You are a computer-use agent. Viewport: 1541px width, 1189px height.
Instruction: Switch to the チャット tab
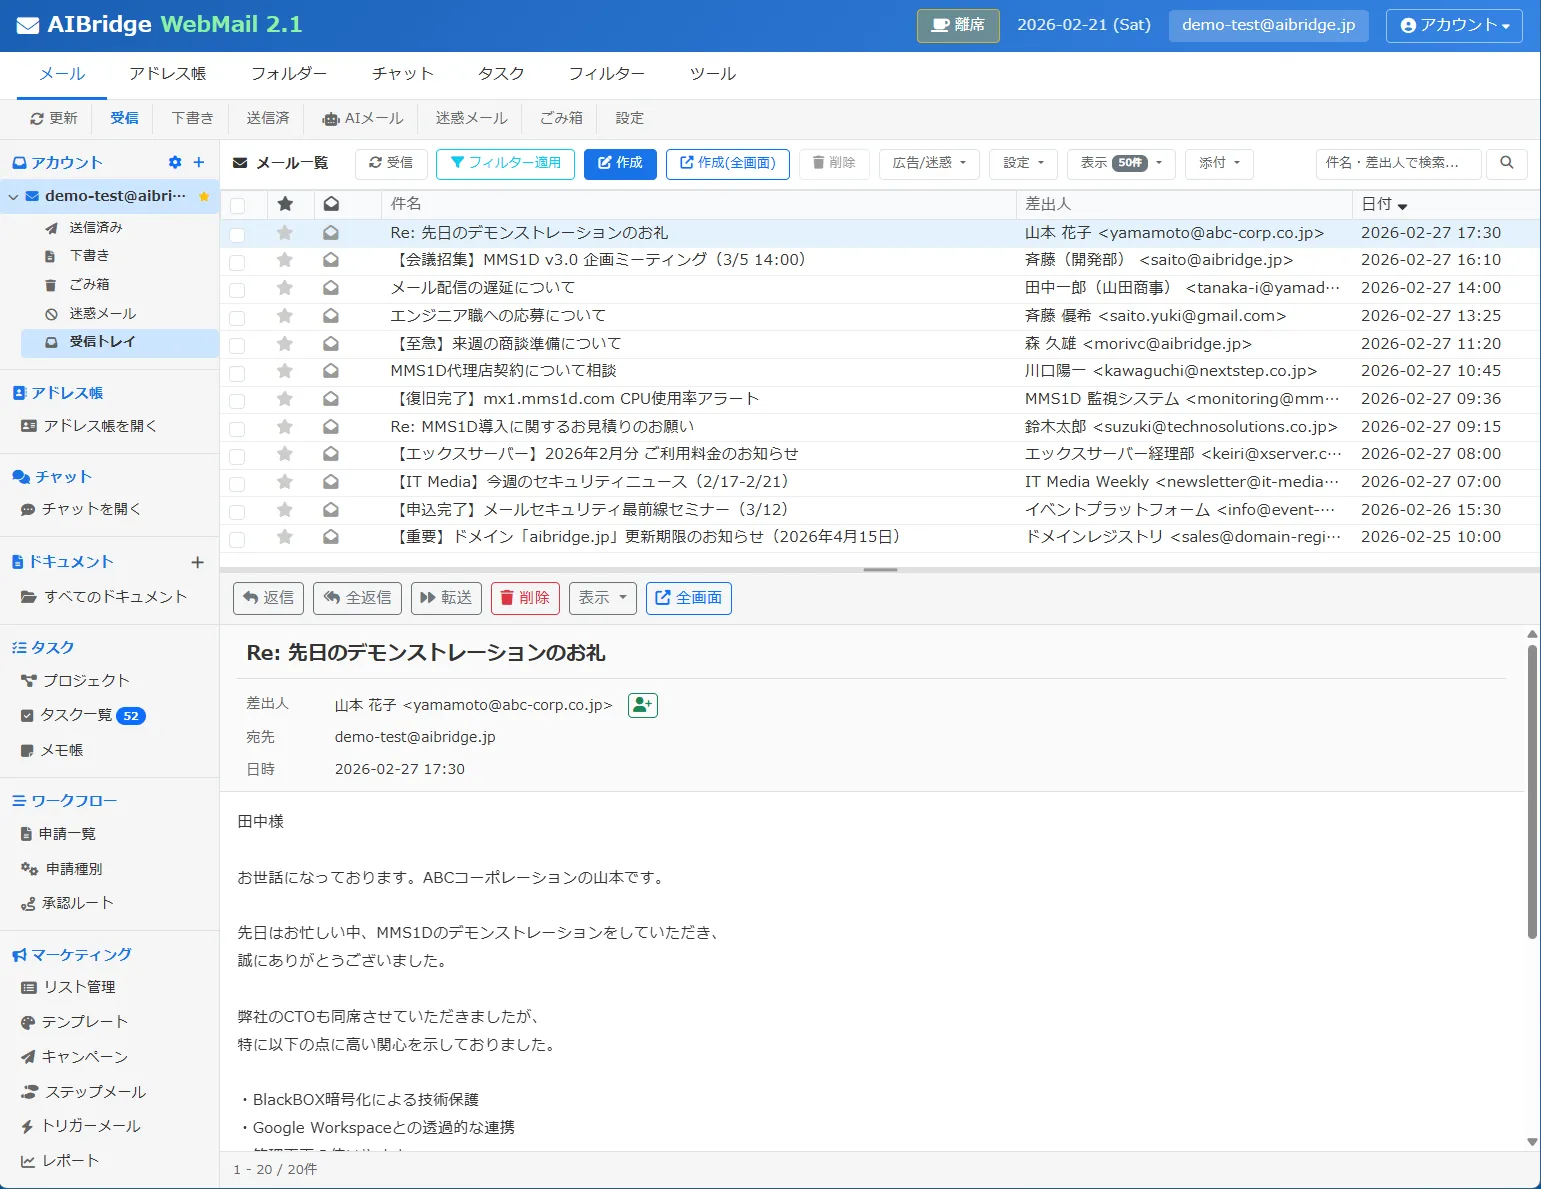coord(402,73)
